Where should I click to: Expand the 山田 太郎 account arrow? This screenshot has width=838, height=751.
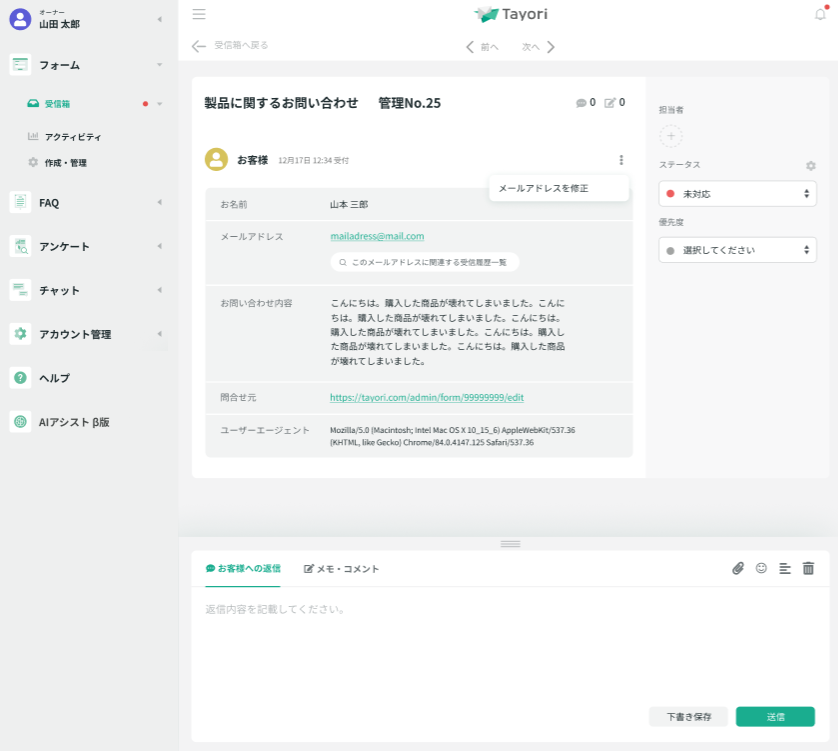(159, 19)
